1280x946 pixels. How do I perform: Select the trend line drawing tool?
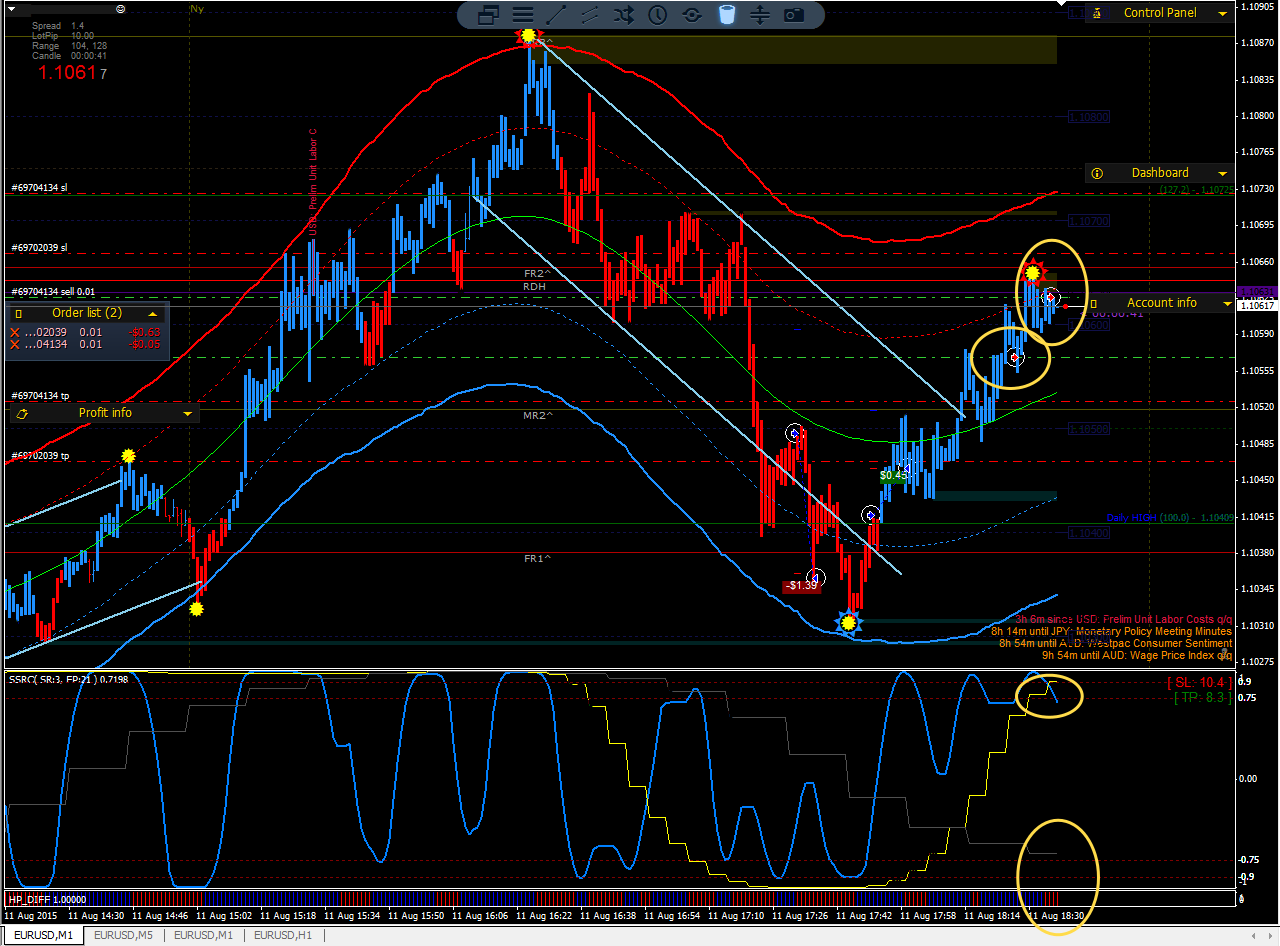[556, 15]
